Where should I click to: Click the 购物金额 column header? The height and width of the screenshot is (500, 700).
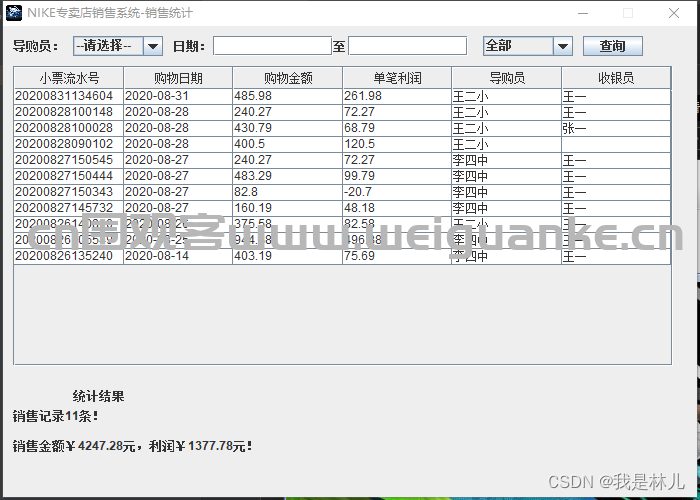click(x=288, y=78)
